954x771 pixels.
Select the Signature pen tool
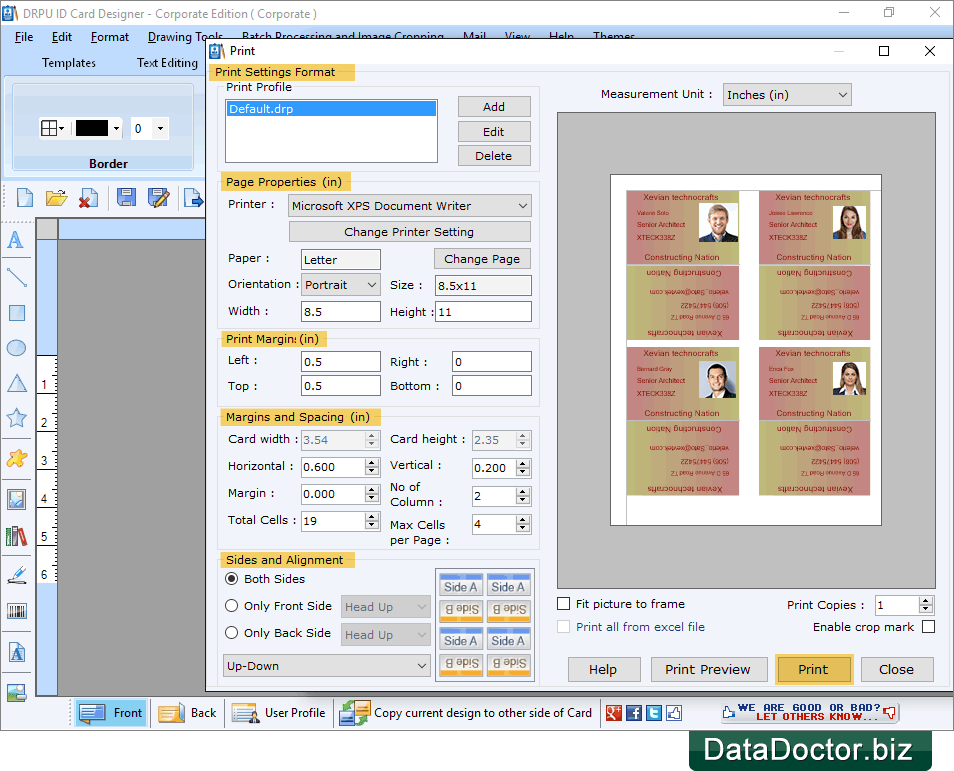pos(16,574)
